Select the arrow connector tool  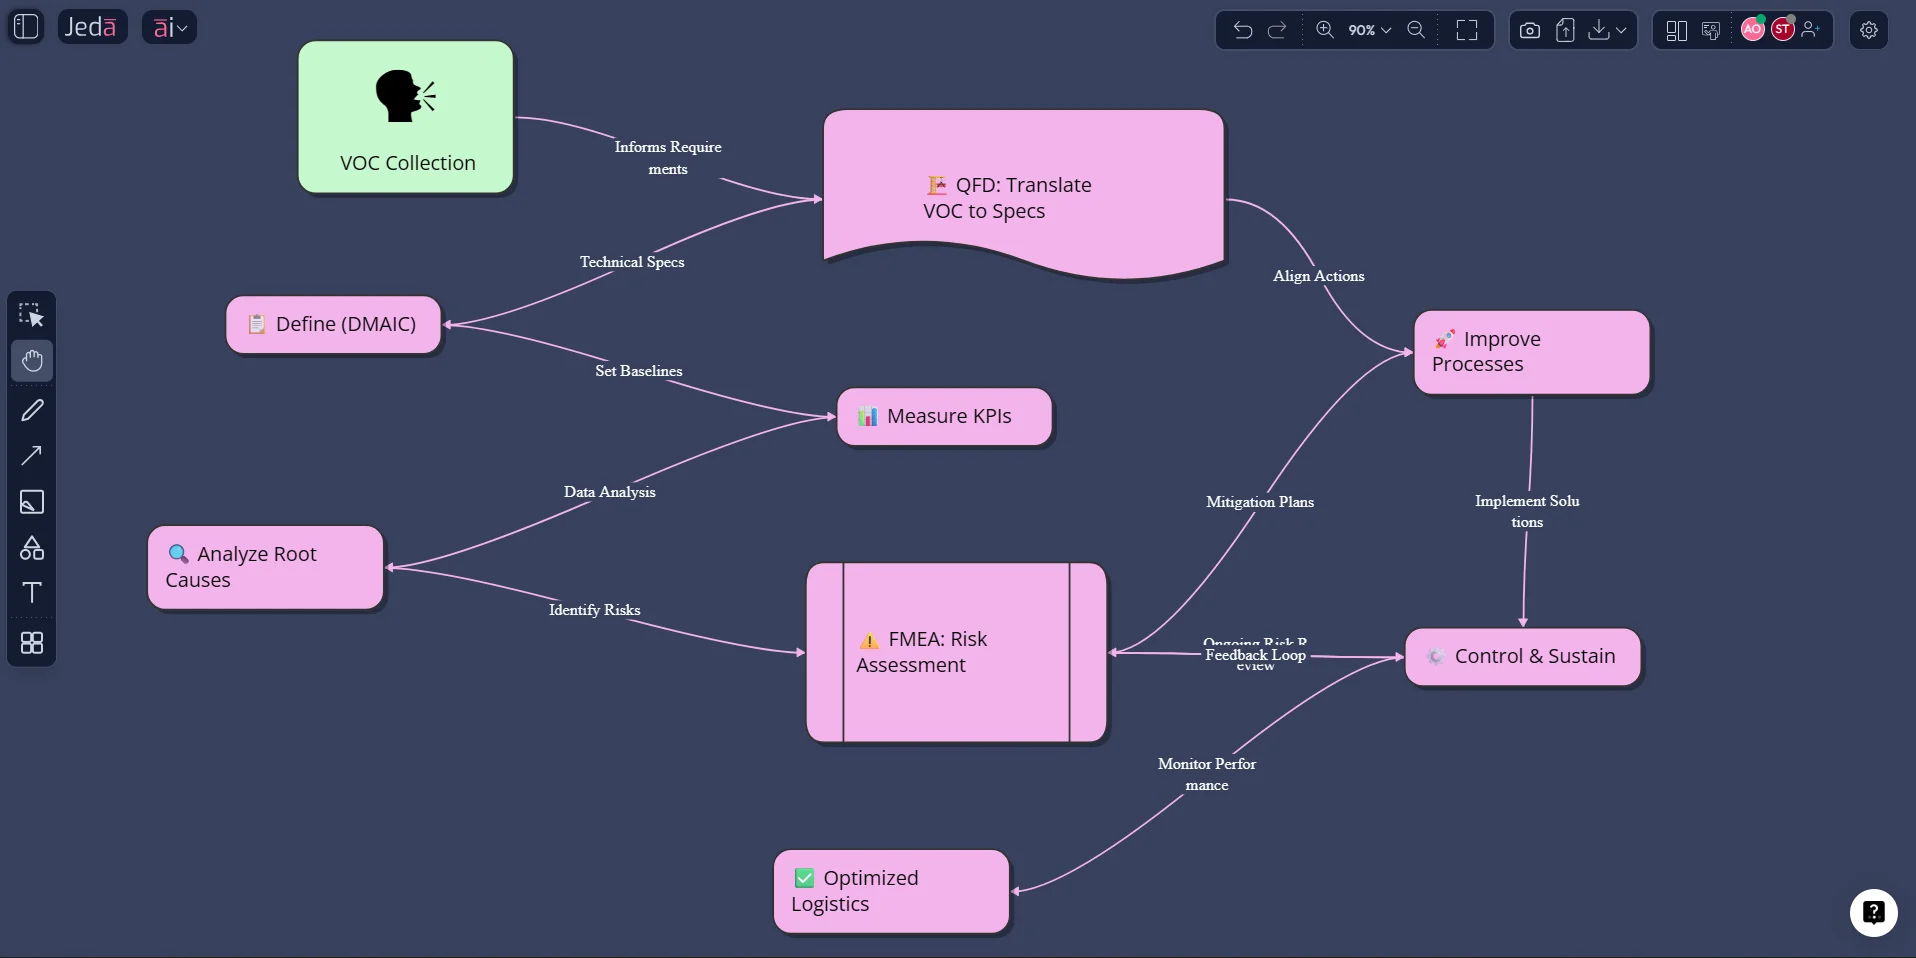32,456
